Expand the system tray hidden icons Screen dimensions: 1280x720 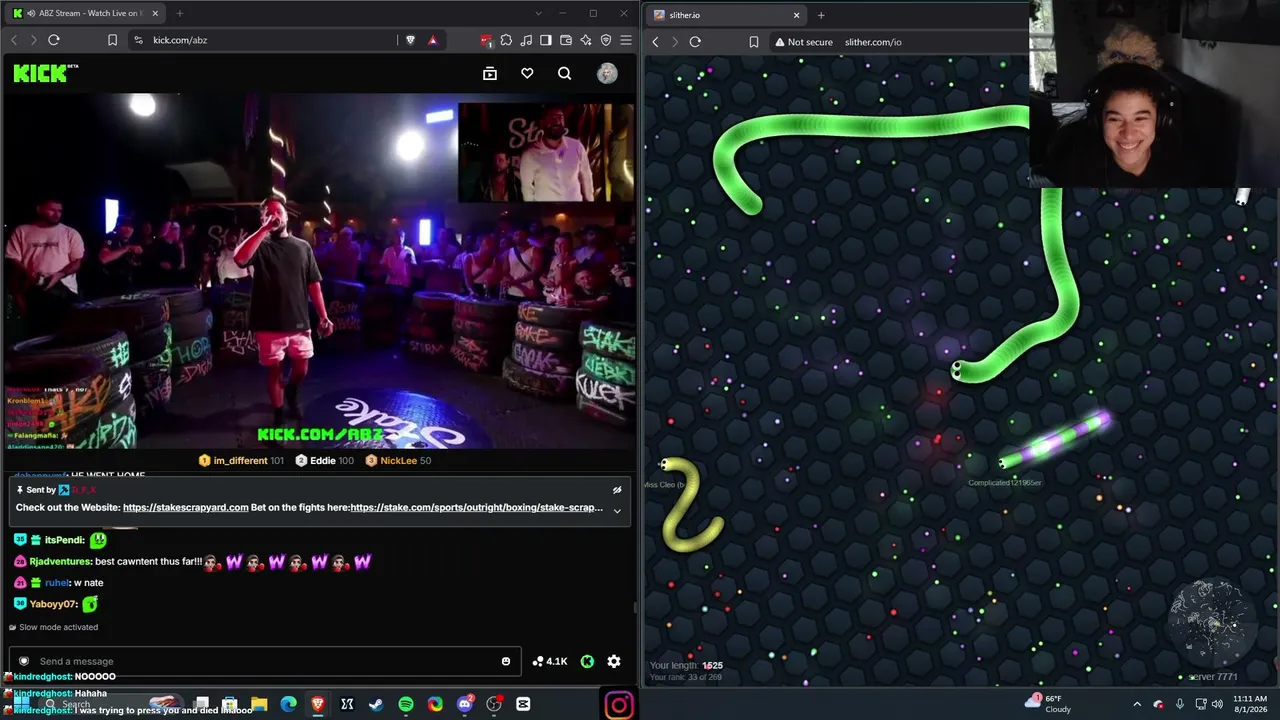coord(1137,704)
